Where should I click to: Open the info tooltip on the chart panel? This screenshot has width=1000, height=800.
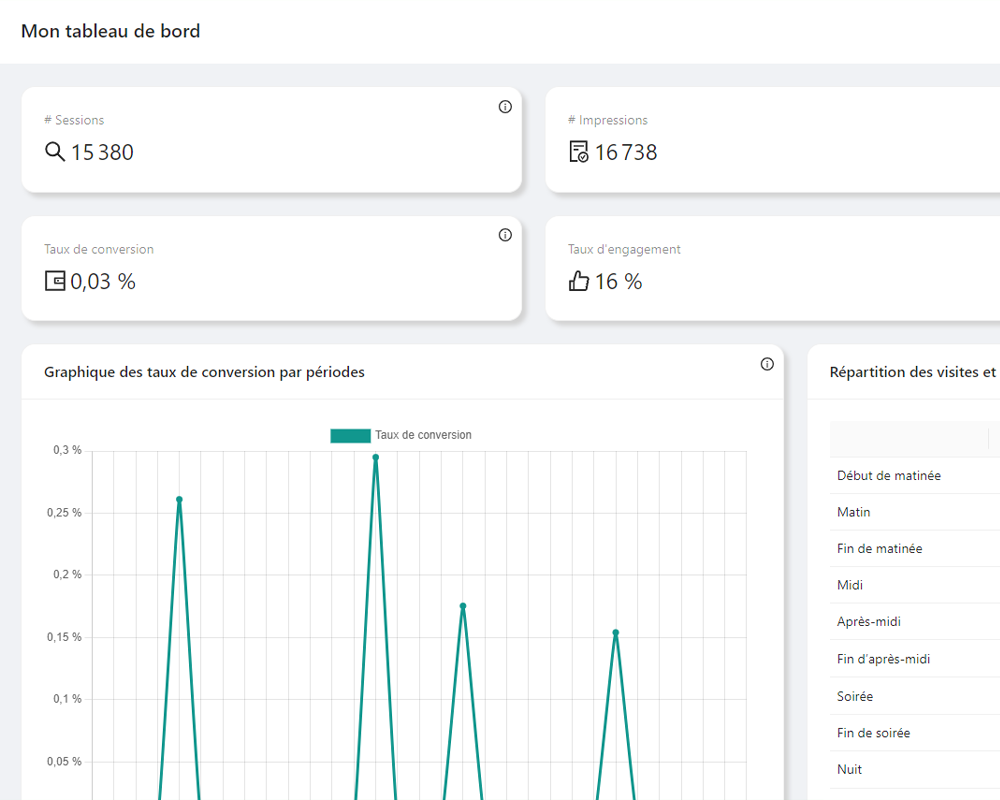point(767,366)
